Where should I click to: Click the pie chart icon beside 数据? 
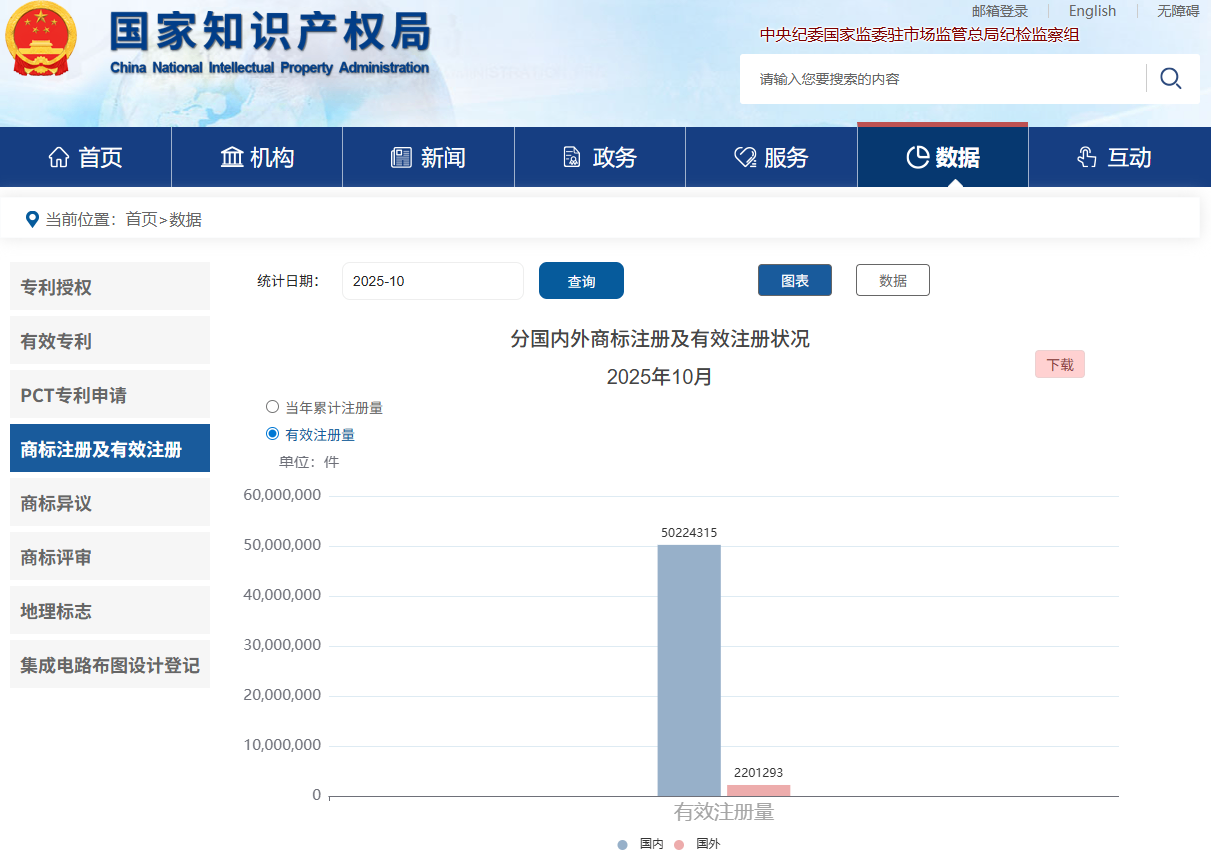[917, 157]
